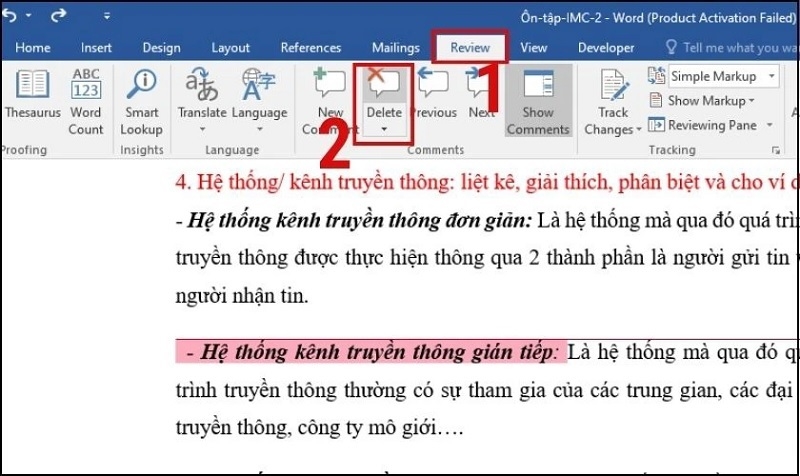Click the Language icon
Screen dimensions: 800x476
[x=259, y=96]
